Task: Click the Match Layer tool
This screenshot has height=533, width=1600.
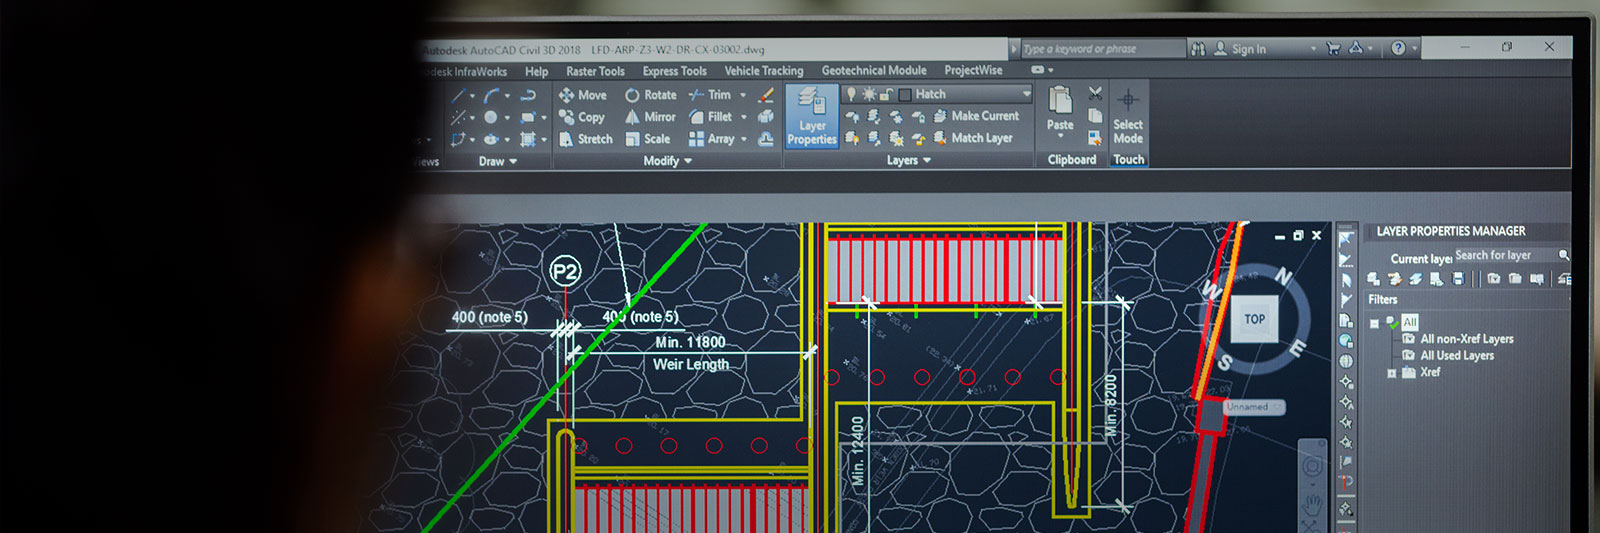Action: [973, 138]
